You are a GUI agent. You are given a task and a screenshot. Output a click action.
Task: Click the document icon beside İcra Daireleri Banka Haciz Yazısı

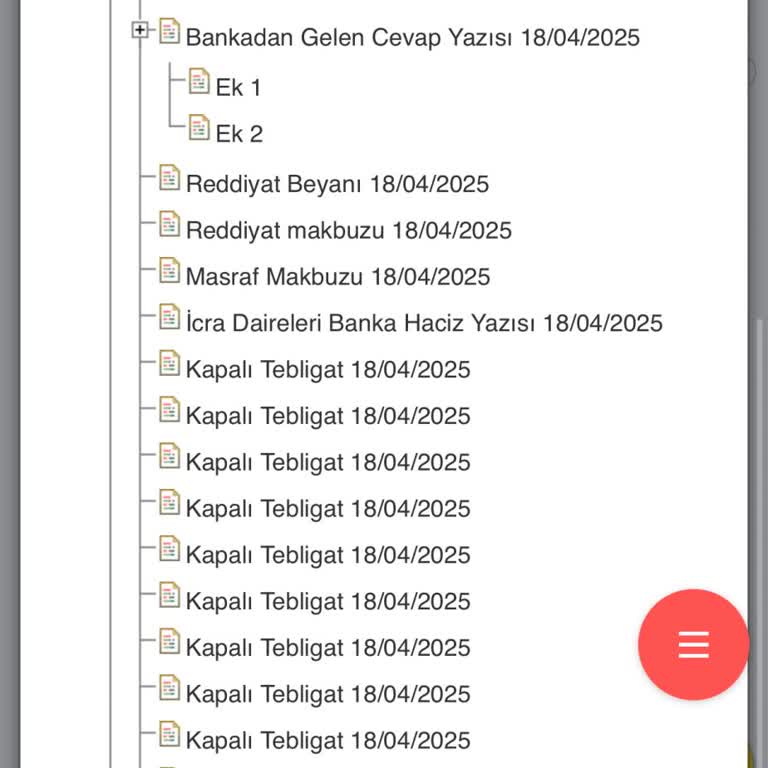point(169,316)
